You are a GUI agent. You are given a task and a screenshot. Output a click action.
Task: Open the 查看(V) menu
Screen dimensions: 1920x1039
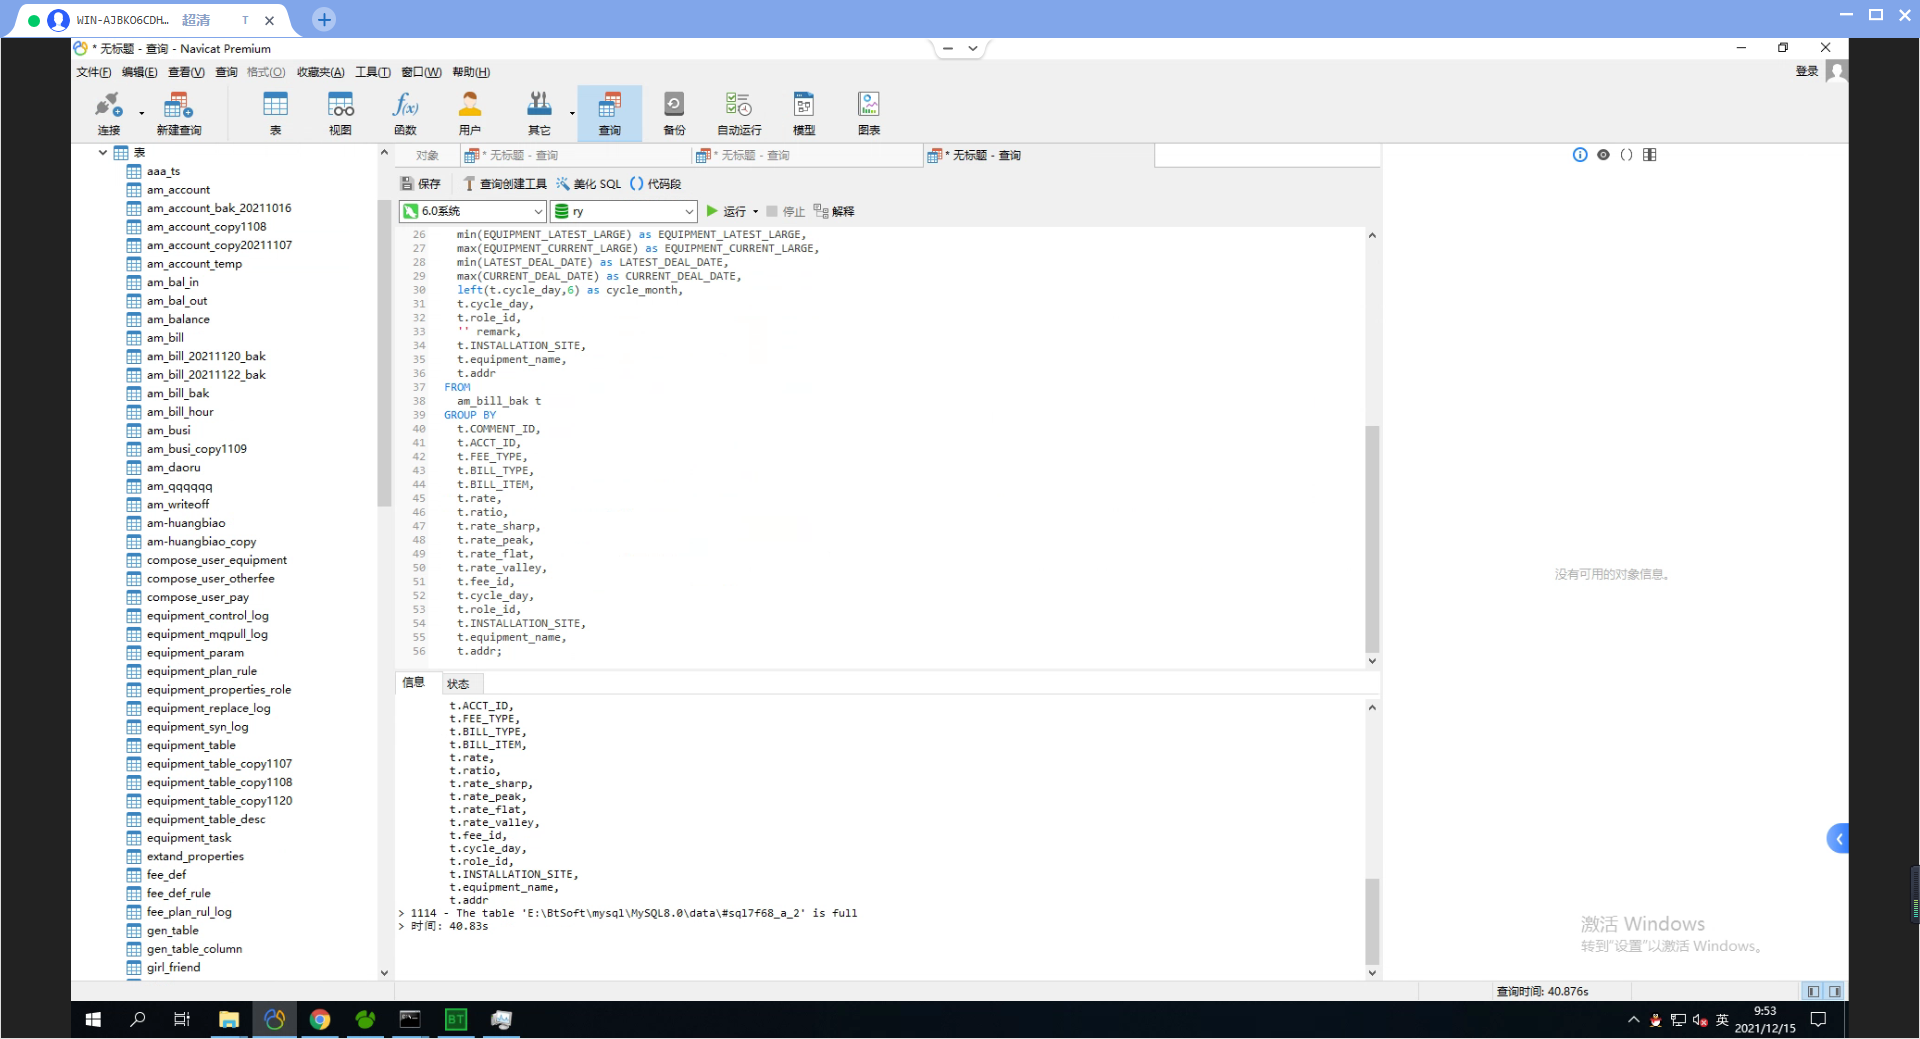[x=186, y=72]
